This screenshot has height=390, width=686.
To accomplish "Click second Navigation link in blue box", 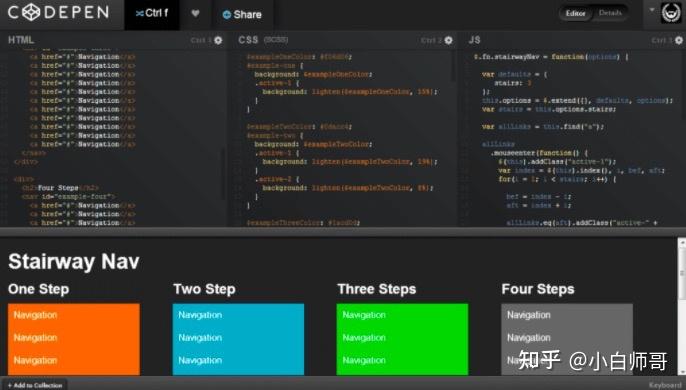I will click(200, 337).
